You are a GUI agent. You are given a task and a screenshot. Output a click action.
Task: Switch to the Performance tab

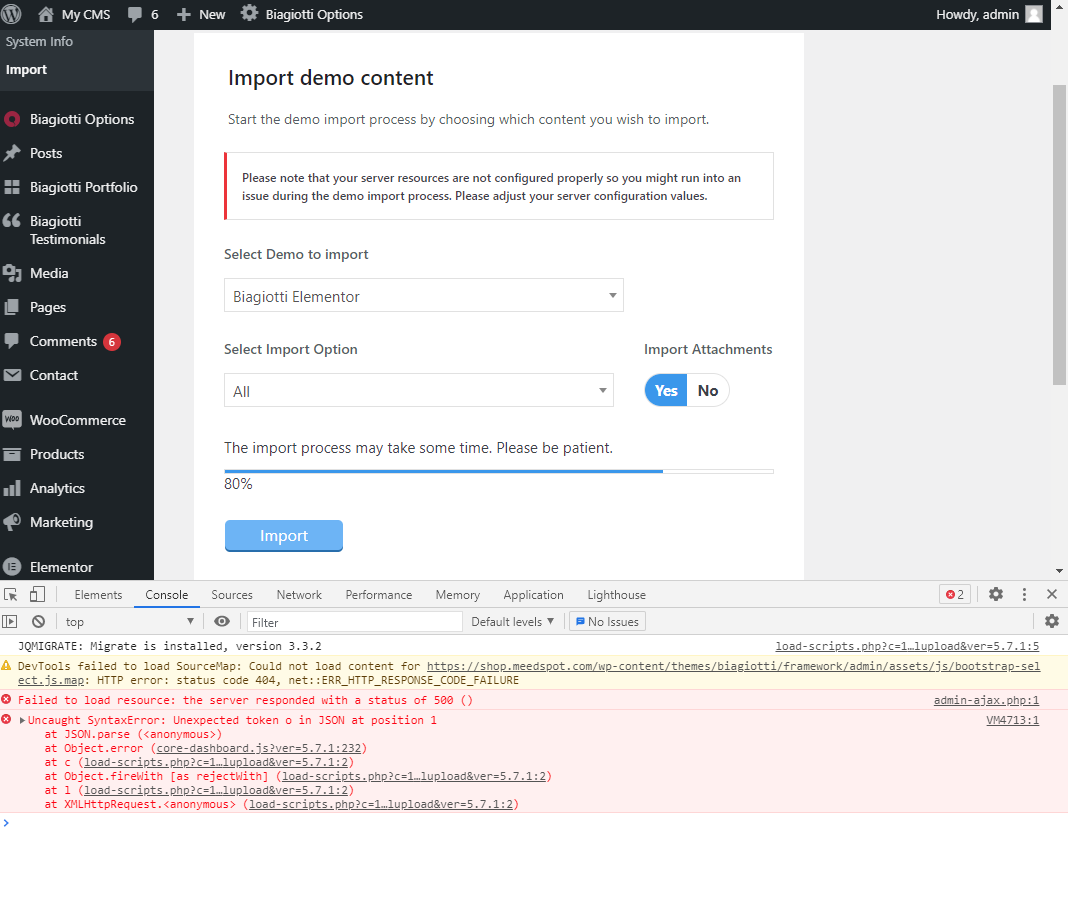379,594
